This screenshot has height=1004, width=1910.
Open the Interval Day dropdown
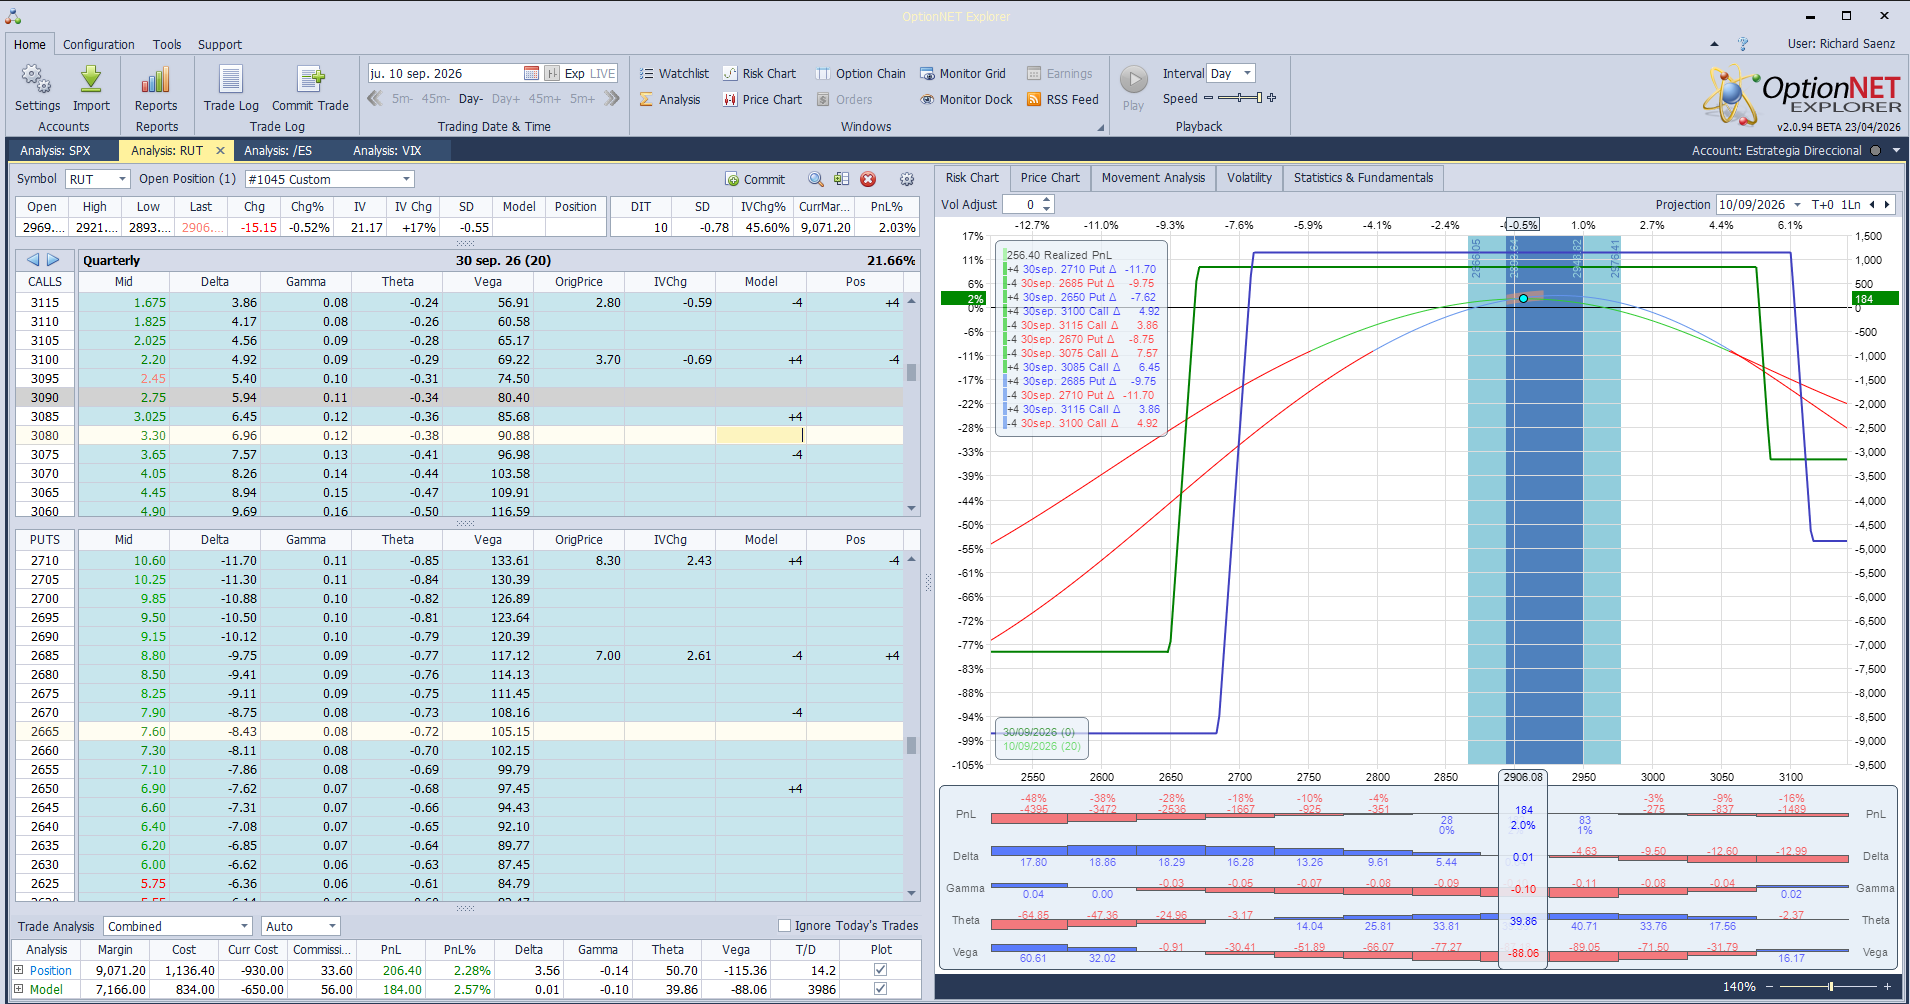coord(1247,73)
